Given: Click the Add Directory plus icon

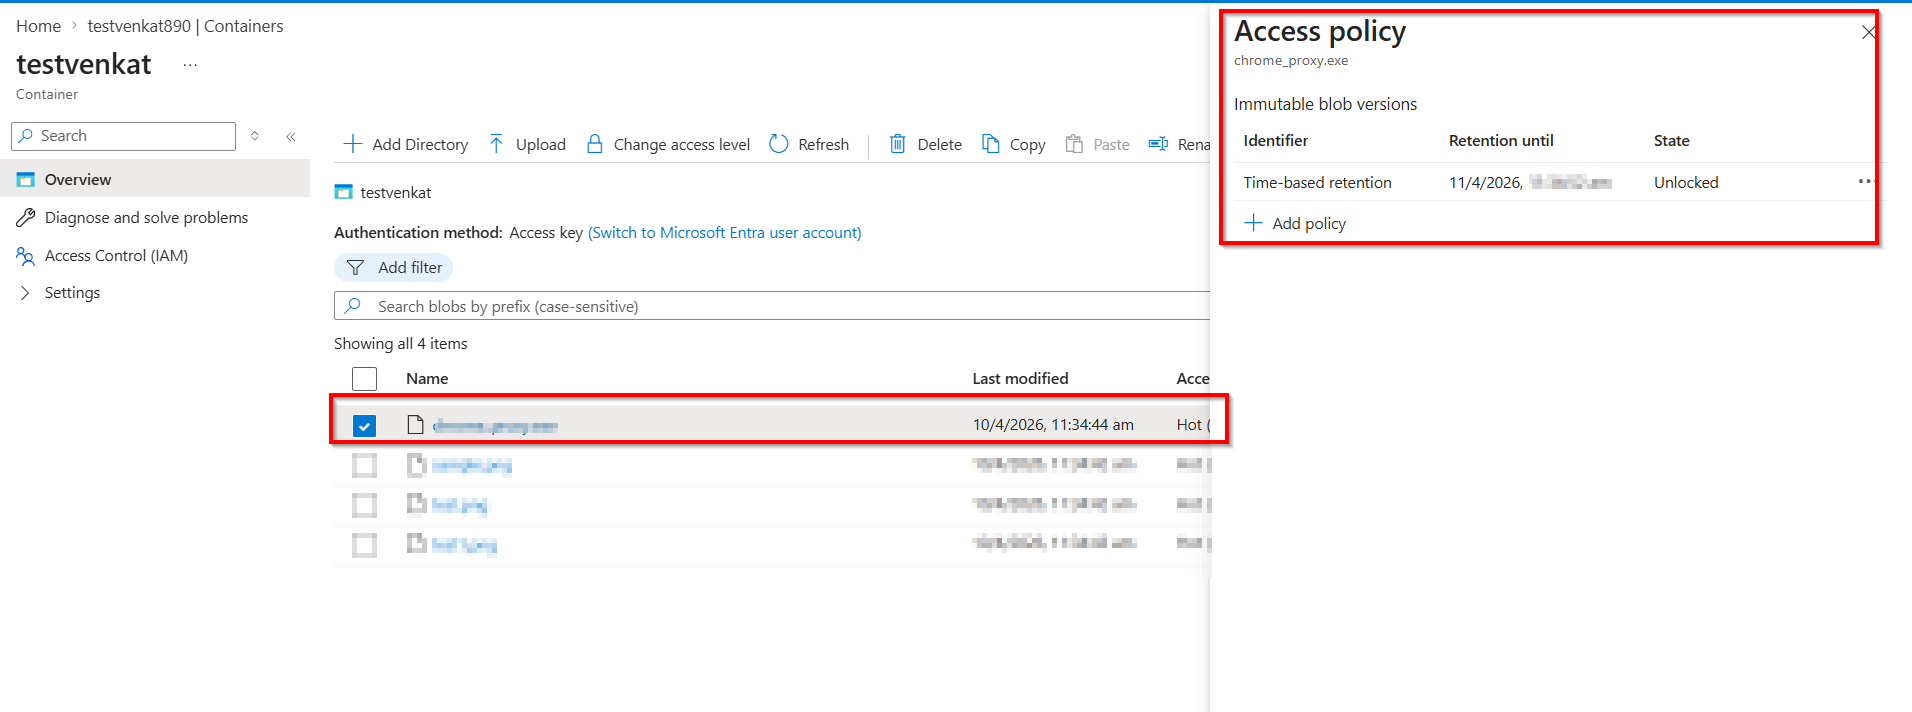Looking at the screenshot, I should (x=352, y=144).
